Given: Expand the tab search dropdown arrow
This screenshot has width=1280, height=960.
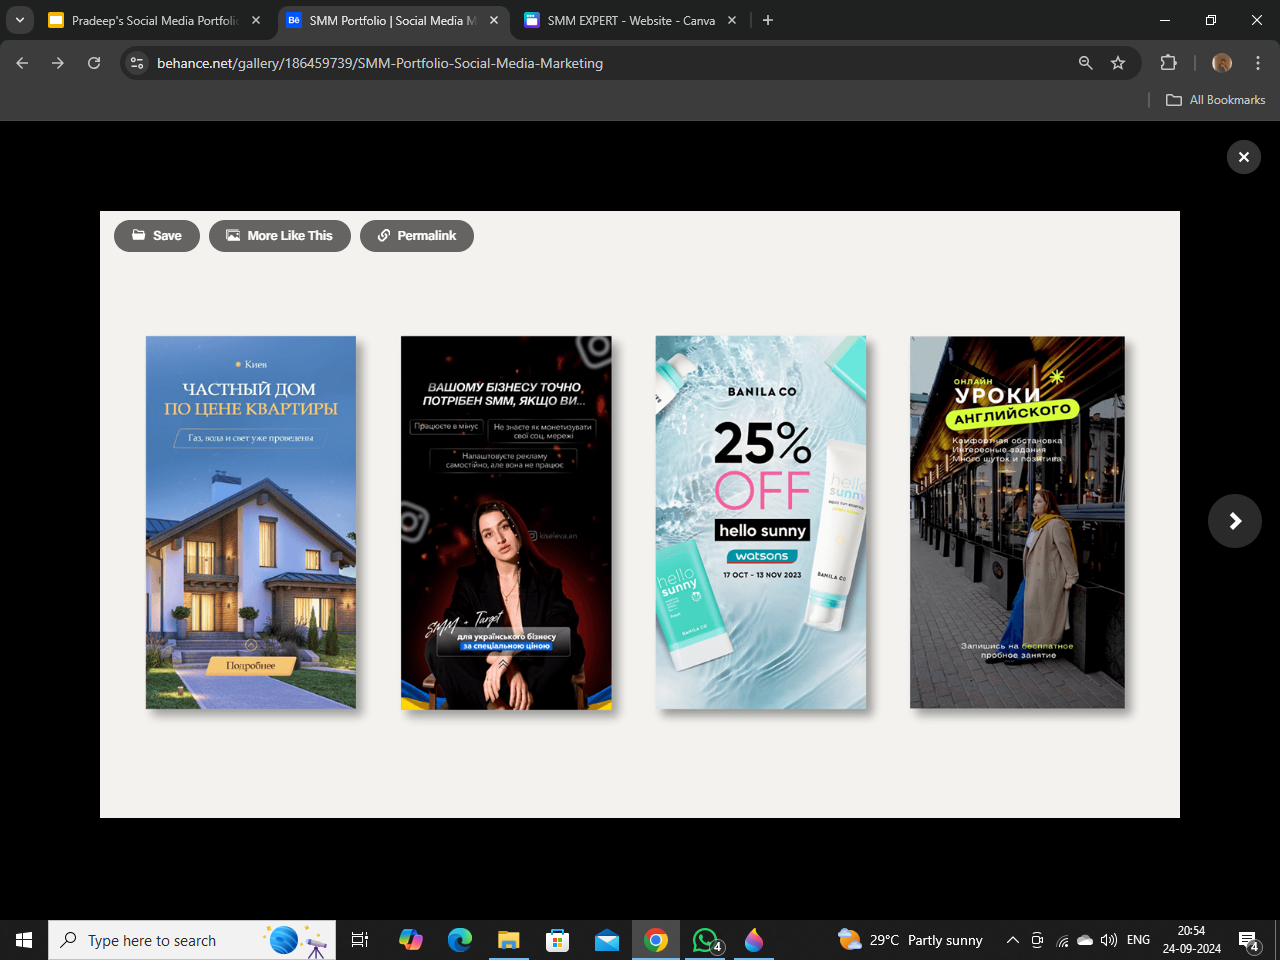Looking at the screenshot, I should pos(20,20).
